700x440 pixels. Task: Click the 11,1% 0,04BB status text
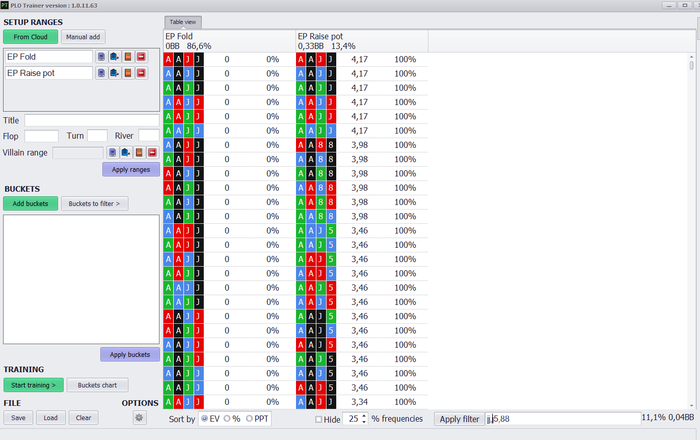[x=667, y=417]
